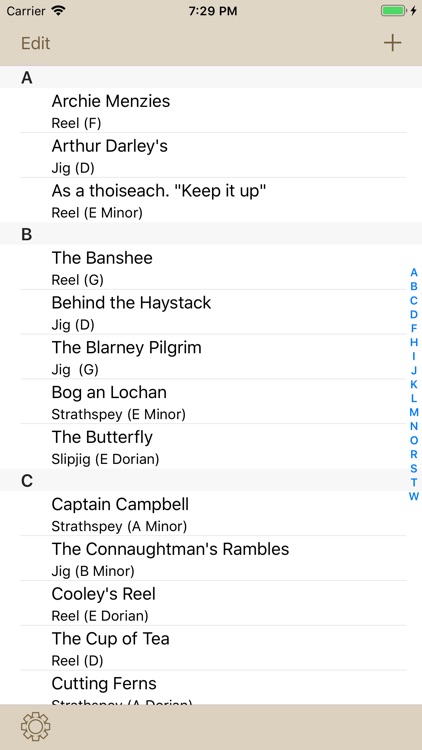
Task: Select the Cutting Ferns tune
Action: coord(211,687)
